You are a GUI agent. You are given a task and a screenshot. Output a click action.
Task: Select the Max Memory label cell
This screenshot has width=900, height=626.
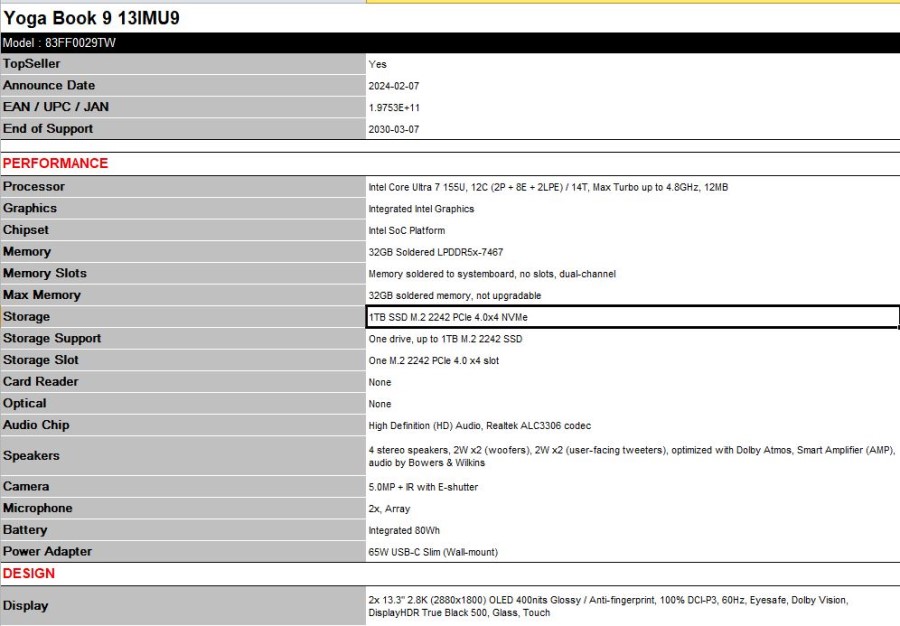(183, 295)
